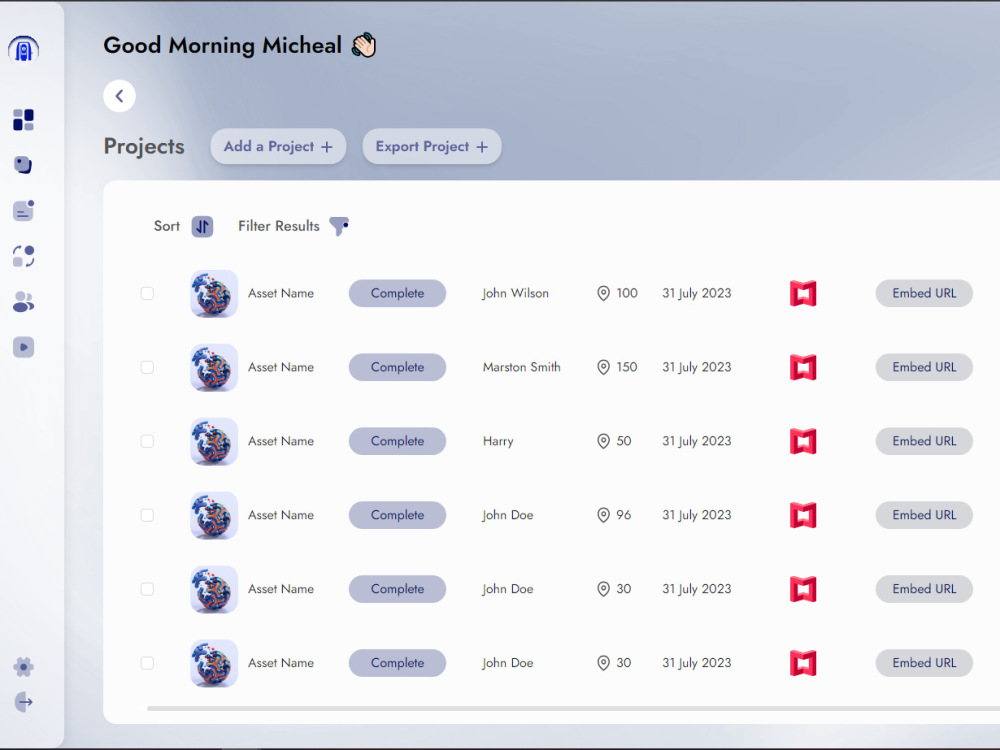Click the Filter Results label

tap(279, 226)
